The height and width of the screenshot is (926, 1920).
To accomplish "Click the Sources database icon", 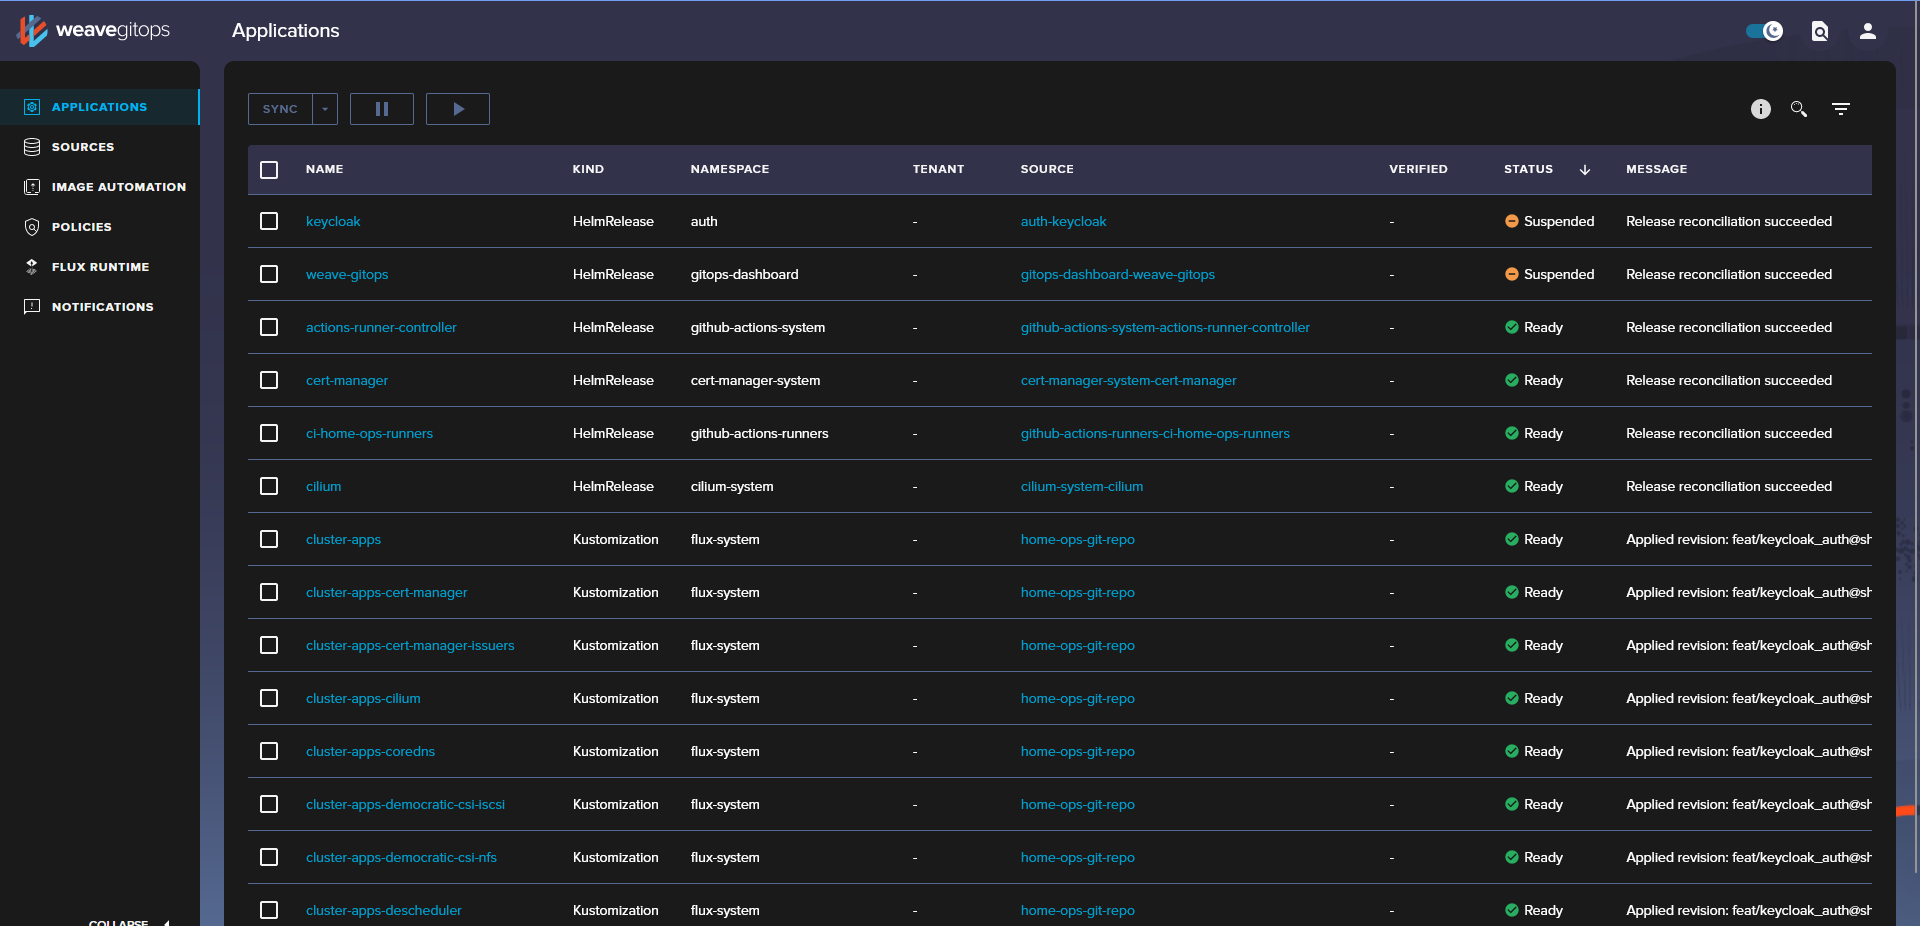I will point(32,147).
